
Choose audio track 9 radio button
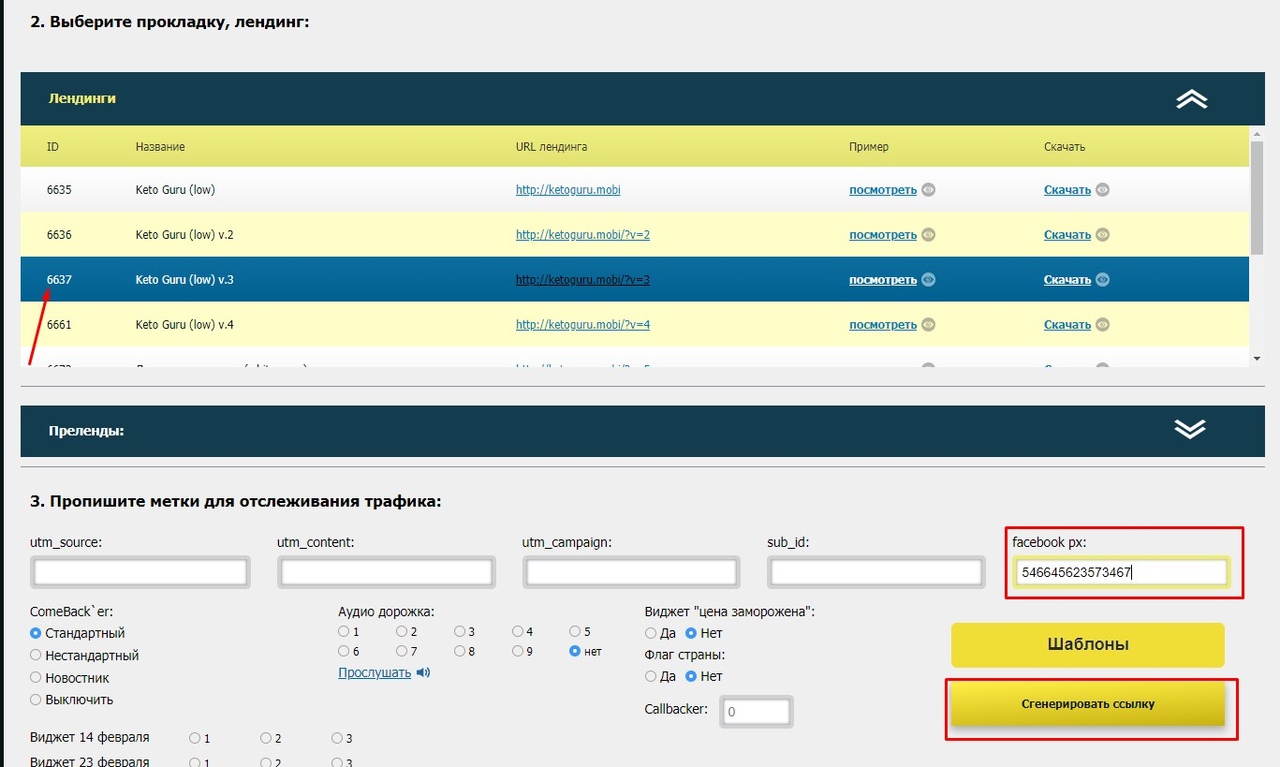517,651
